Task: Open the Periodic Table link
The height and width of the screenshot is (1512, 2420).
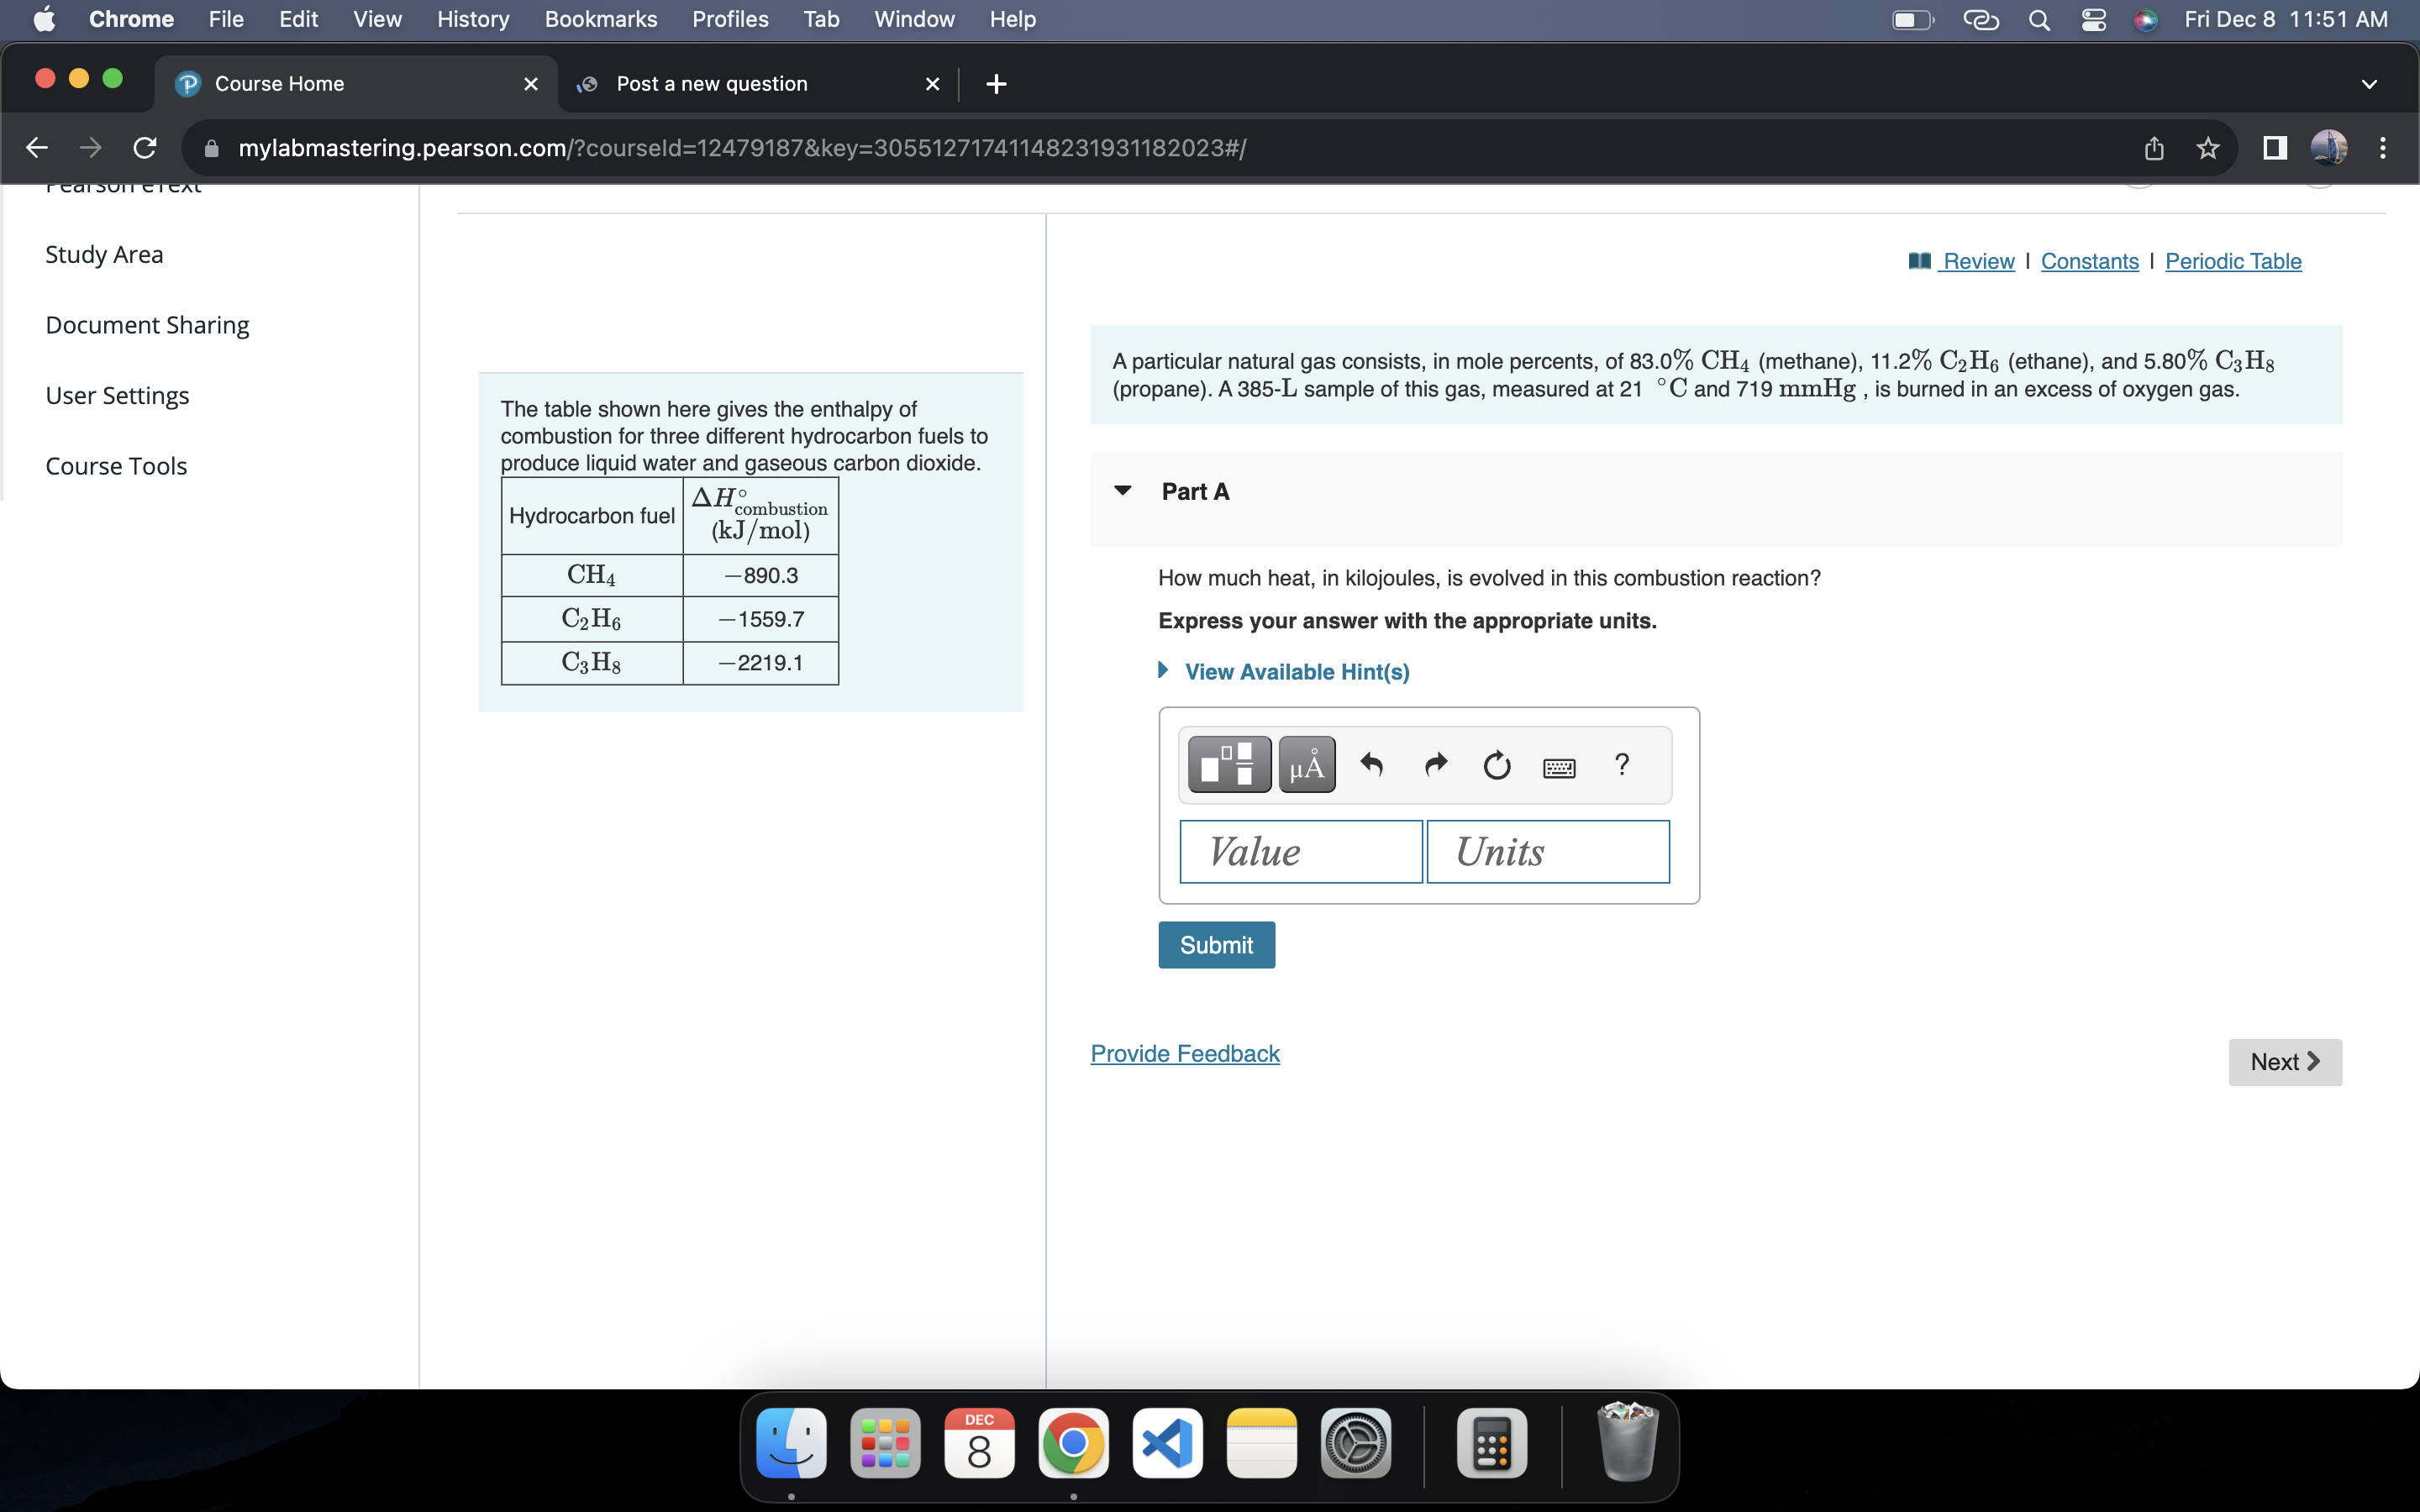Action: coord(2233,261)
